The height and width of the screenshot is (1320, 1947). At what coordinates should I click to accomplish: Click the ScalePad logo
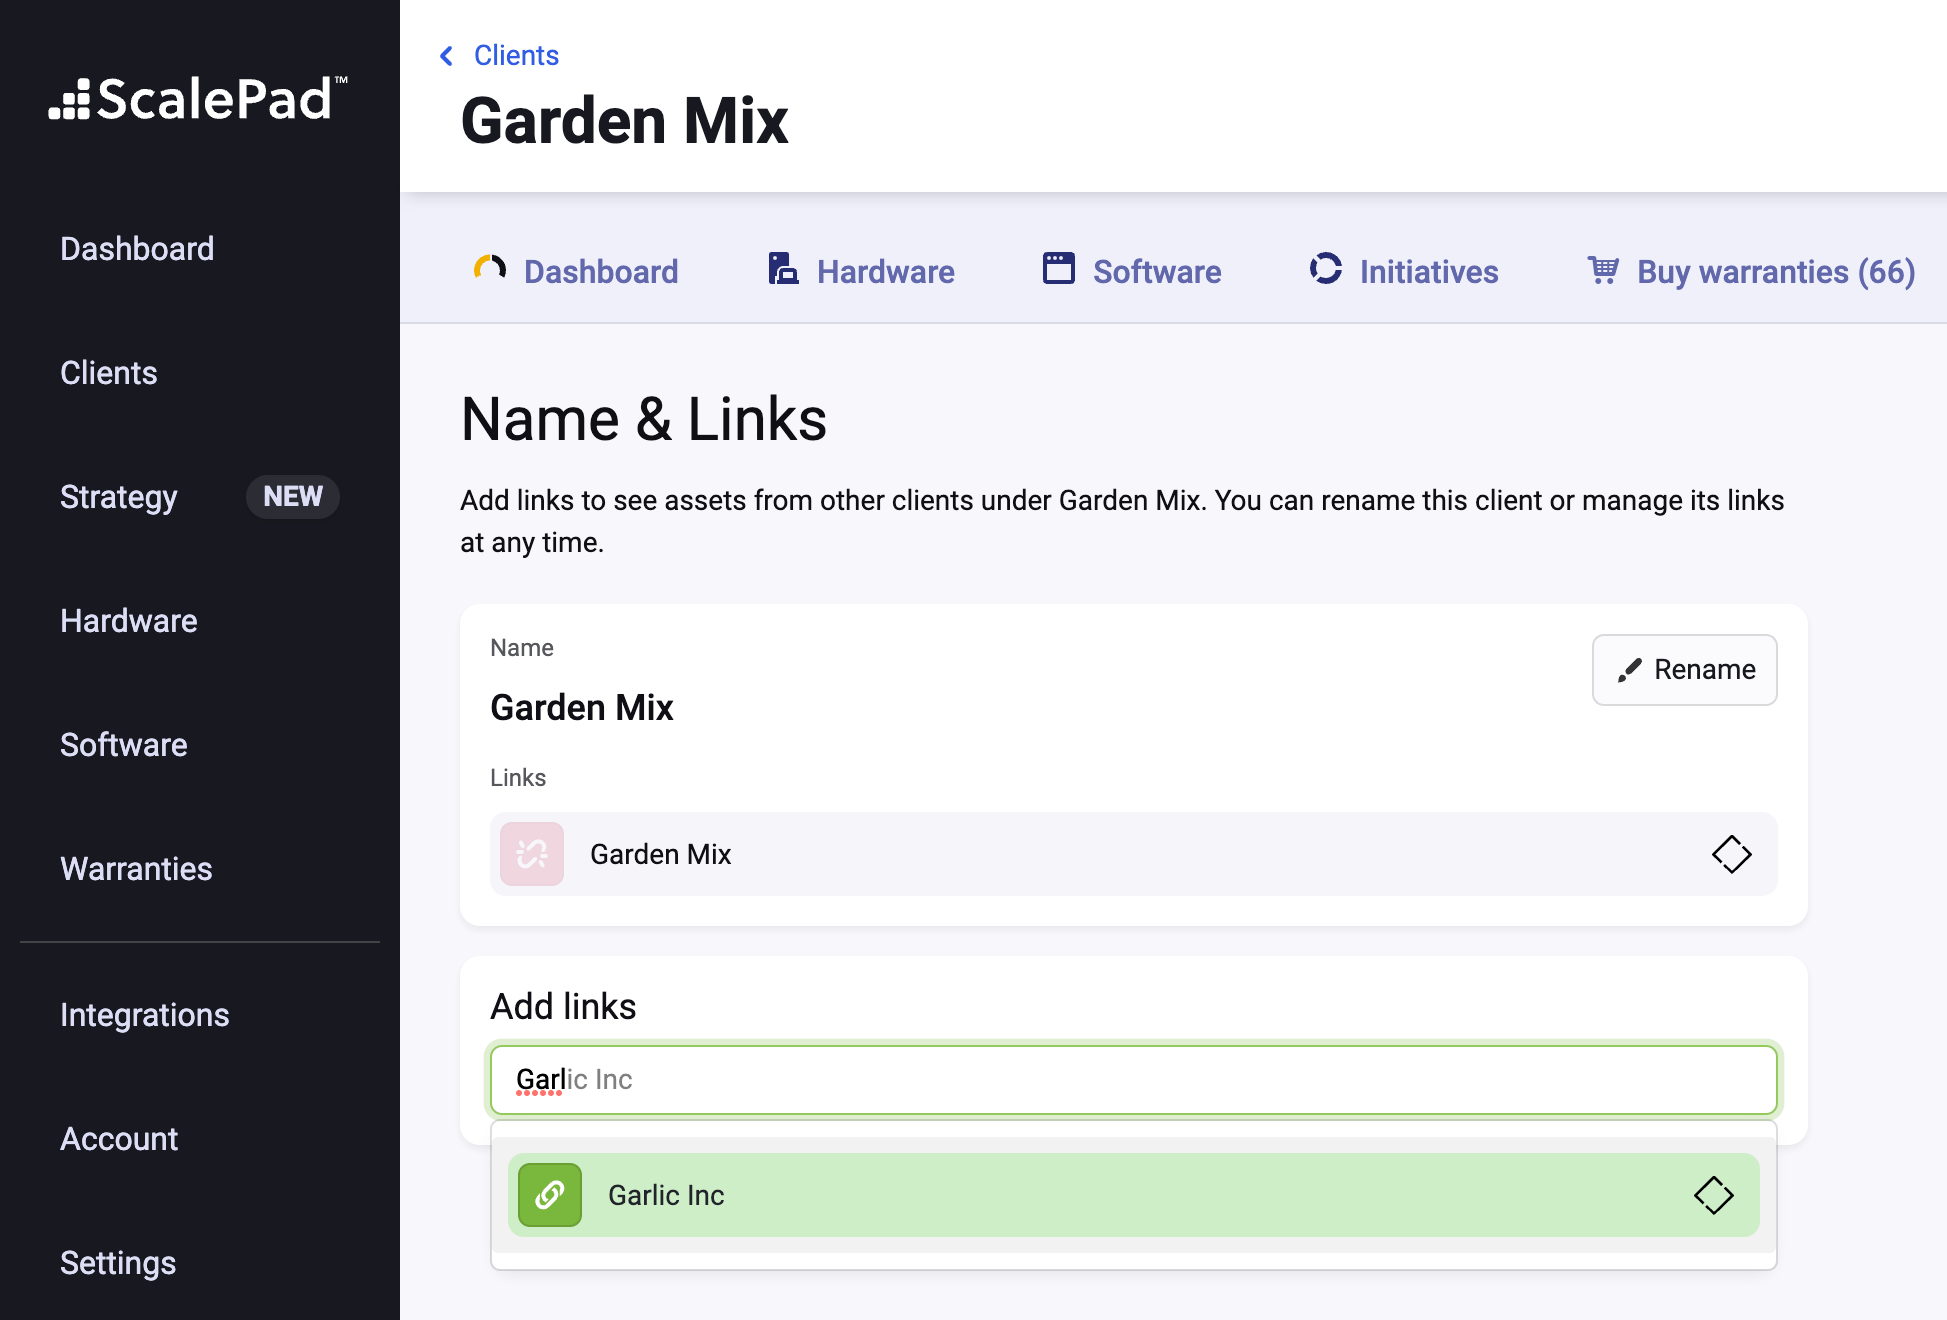click(x=198, y=99)
